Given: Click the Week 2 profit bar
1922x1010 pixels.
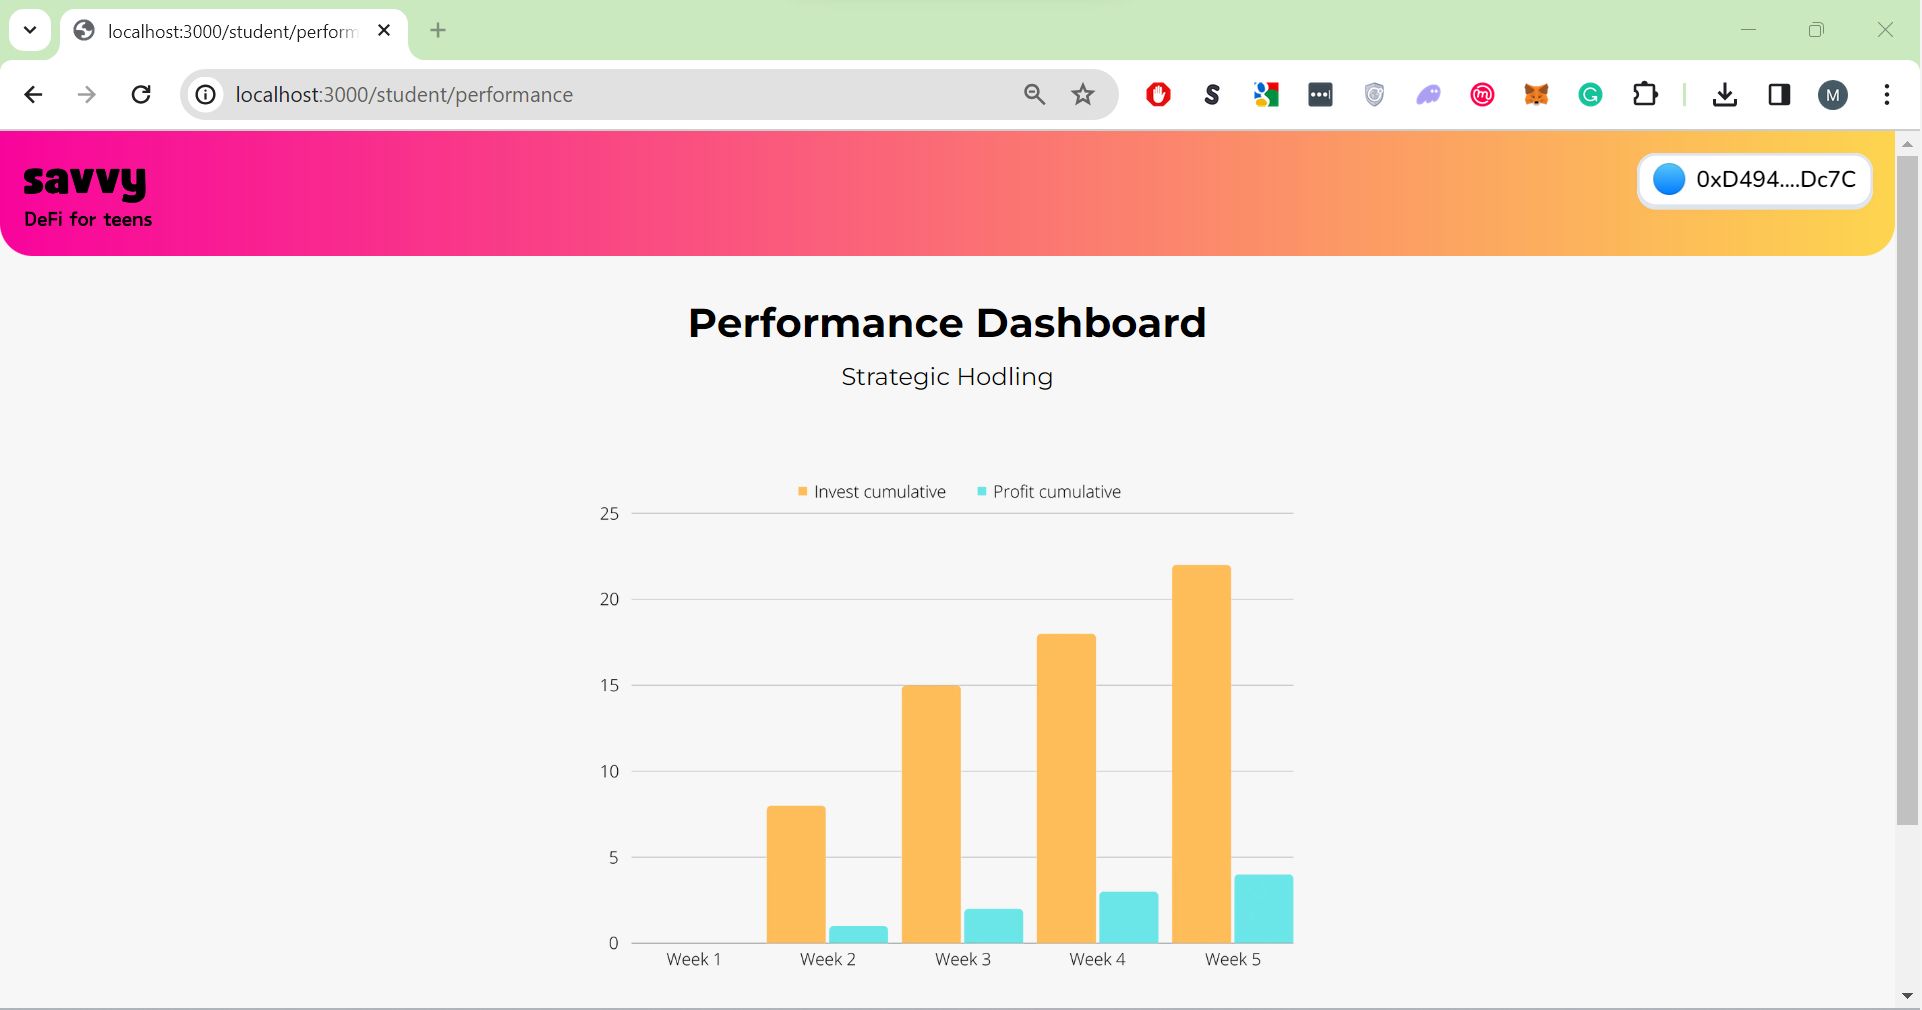Looking at the screenshot, I should (x=858, y=934).
